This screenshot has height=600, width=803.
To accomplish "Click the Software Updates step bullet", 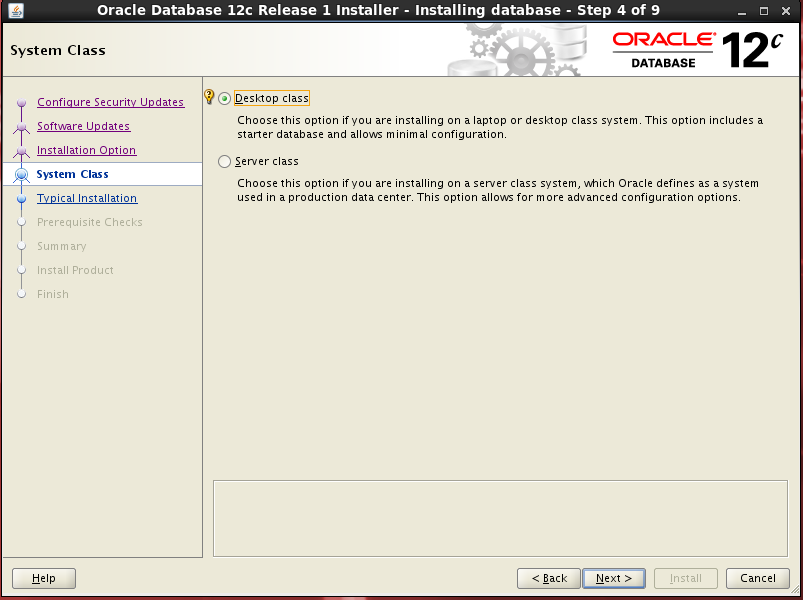I will [x=22, y=126].
